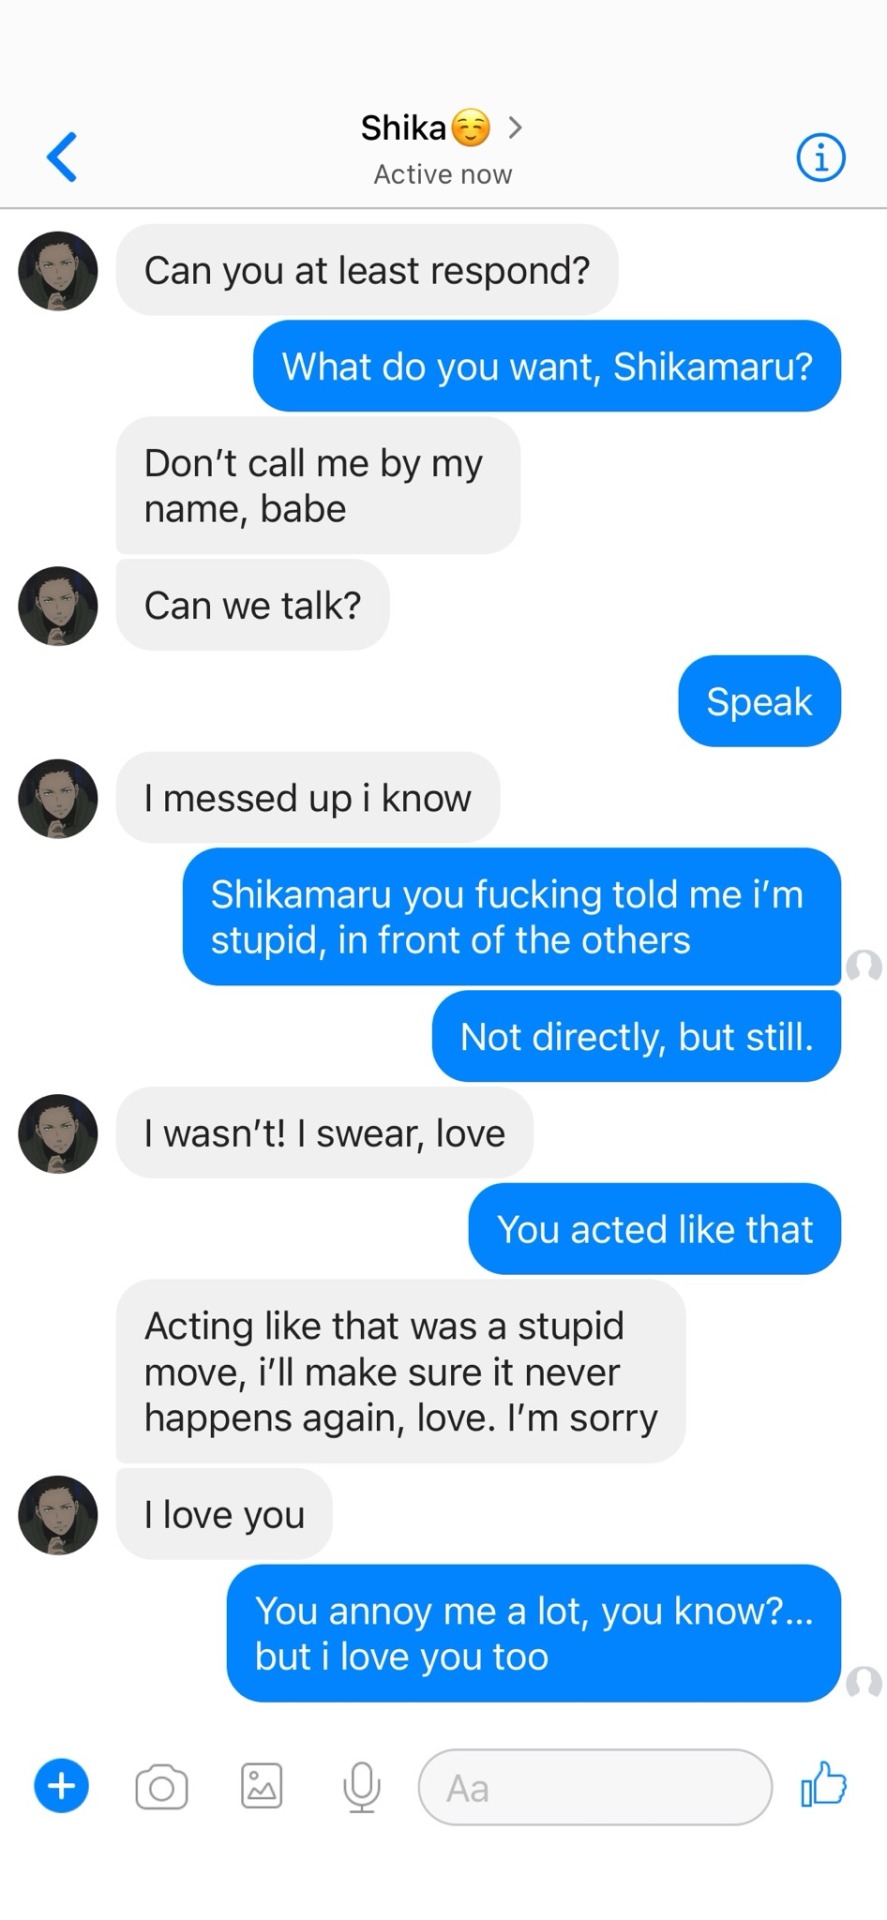Open the camera icon

[x=162, y=1787]
